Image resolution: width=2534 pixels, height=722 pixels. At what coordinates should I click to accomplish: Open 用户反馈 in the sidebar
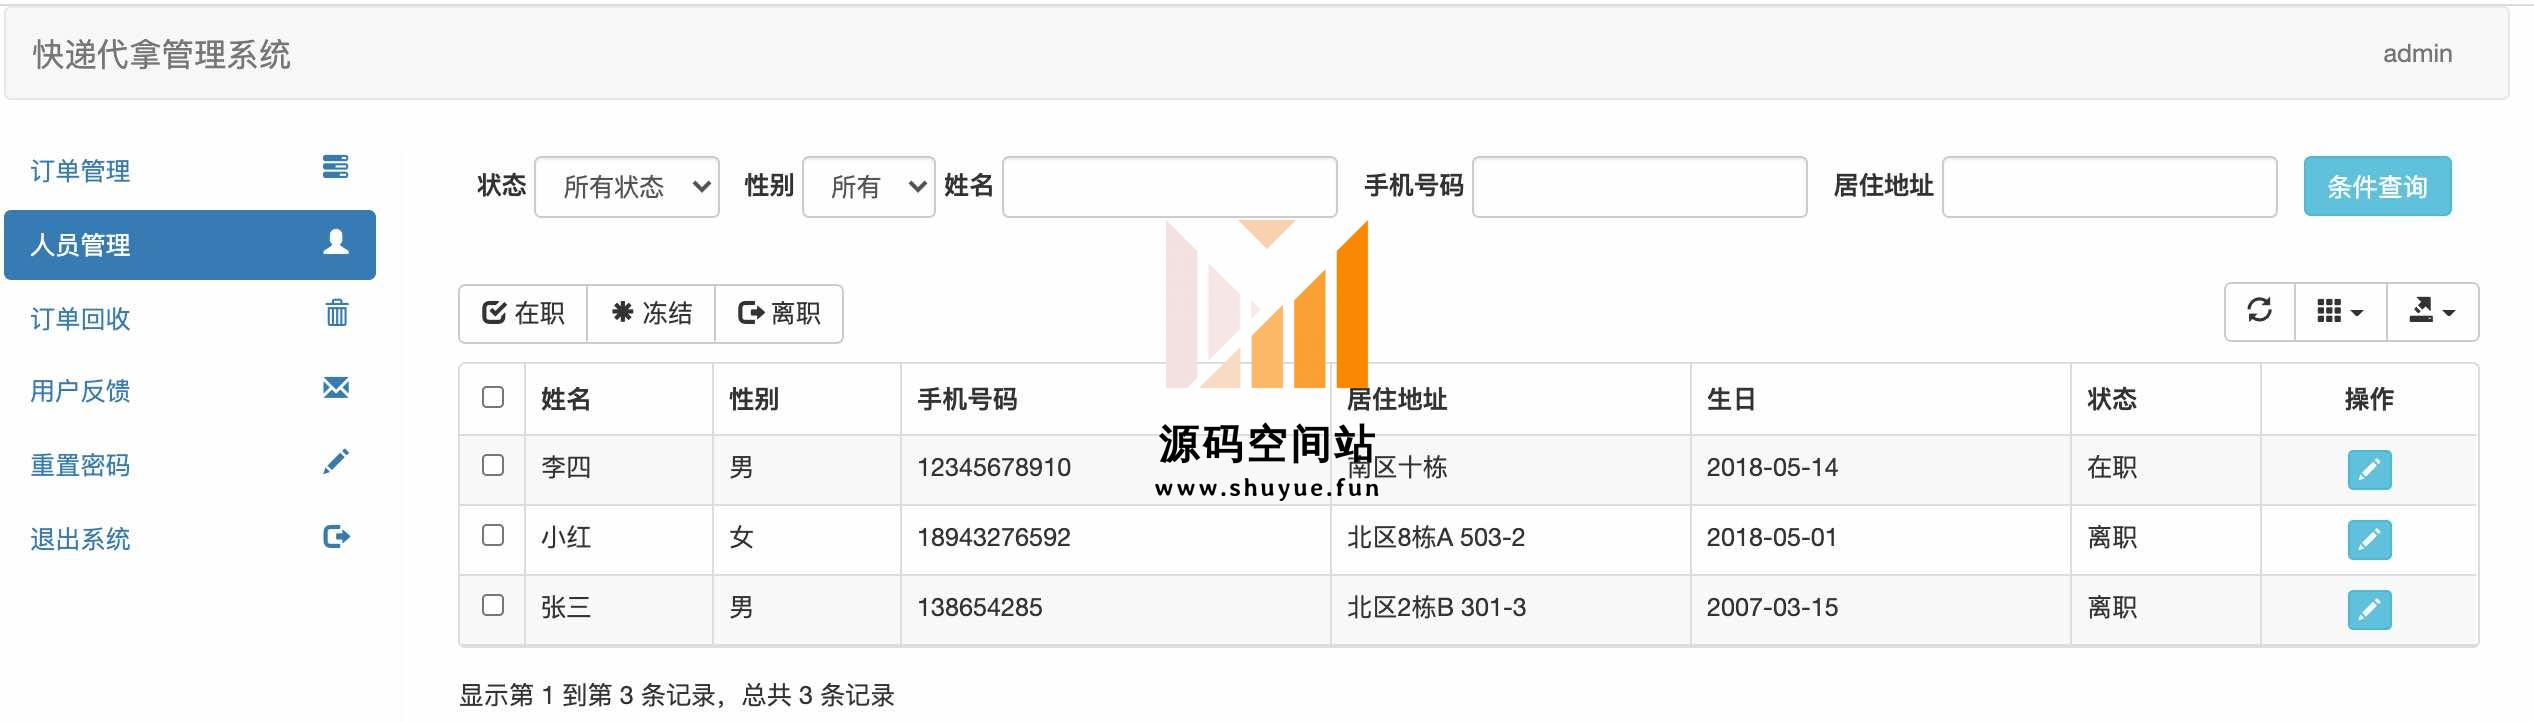click(x=190, y=391)
